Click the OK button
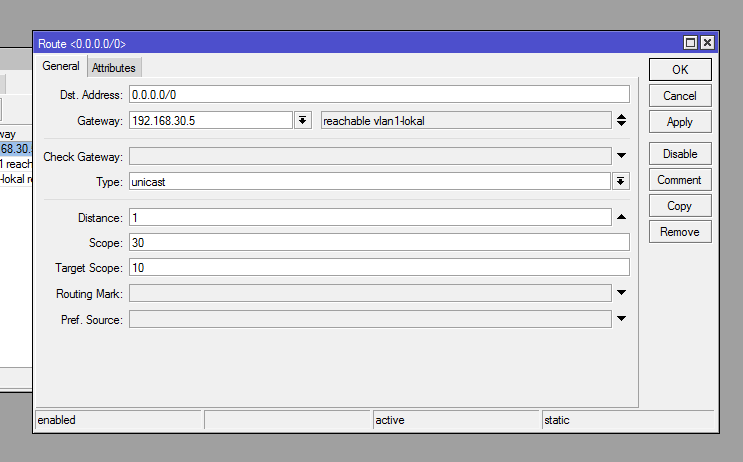Screen dimensions: 743x462 point(680,70)
